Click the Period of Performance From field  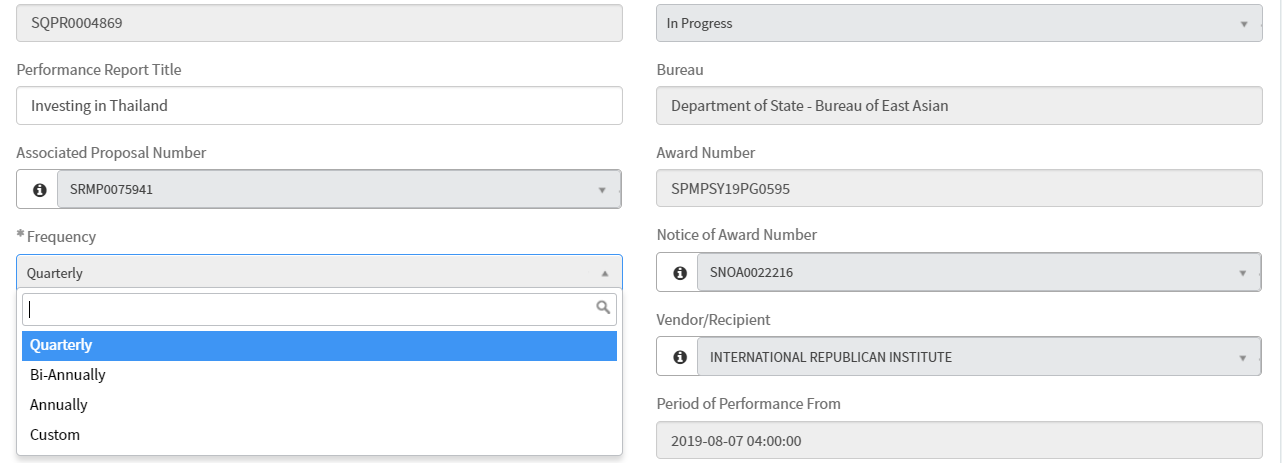958,440
